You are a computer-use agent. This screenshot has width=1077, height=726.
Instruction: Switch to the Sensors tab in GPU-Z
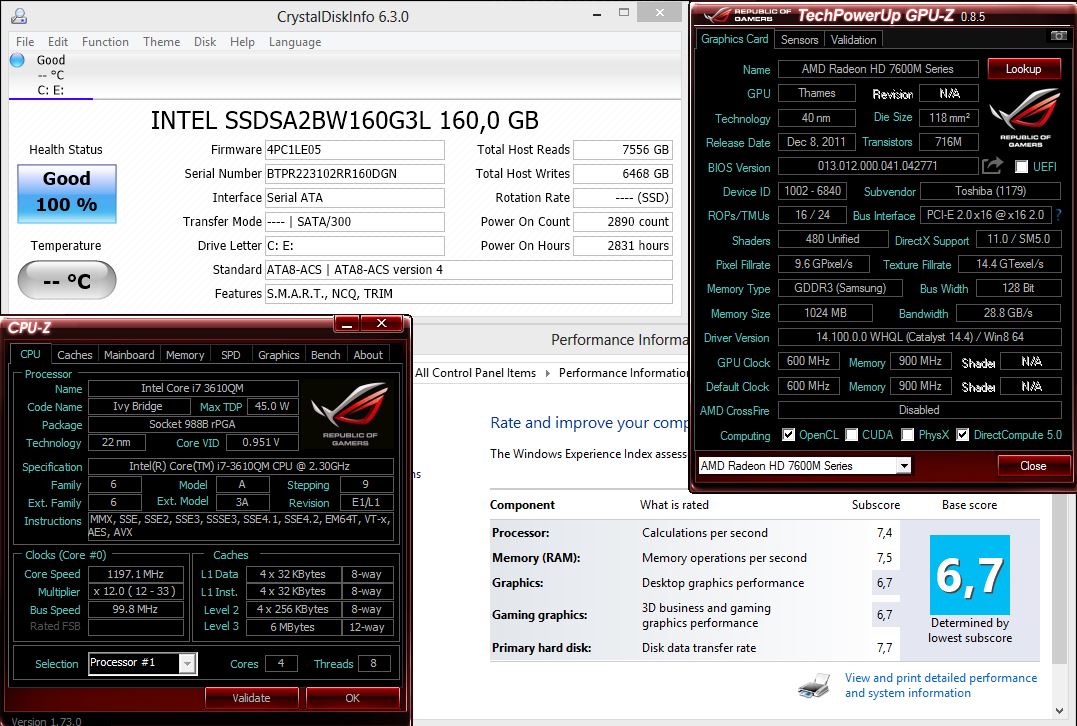pos(799,39)
